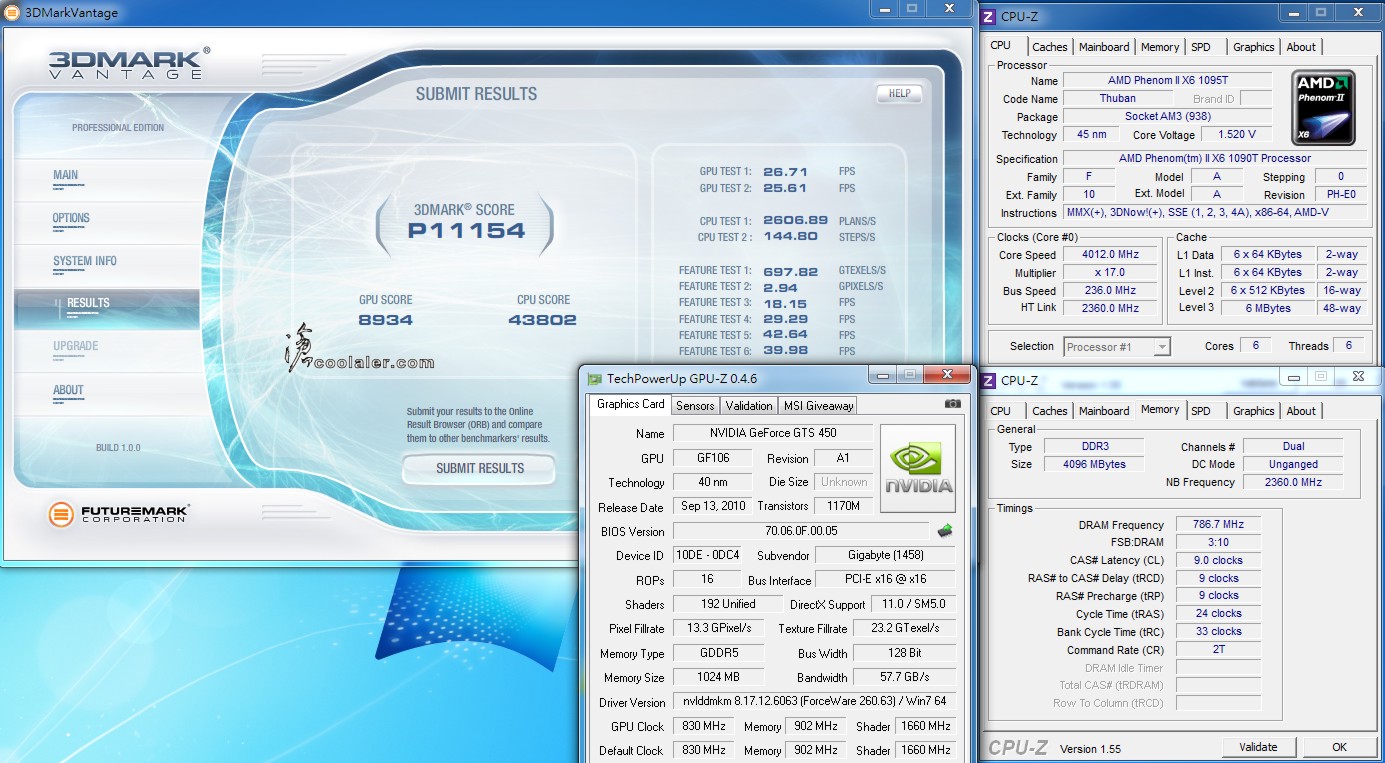Open System Info section in 3DMark
This screenshot has width=1385, height=763.
[85, 261]
